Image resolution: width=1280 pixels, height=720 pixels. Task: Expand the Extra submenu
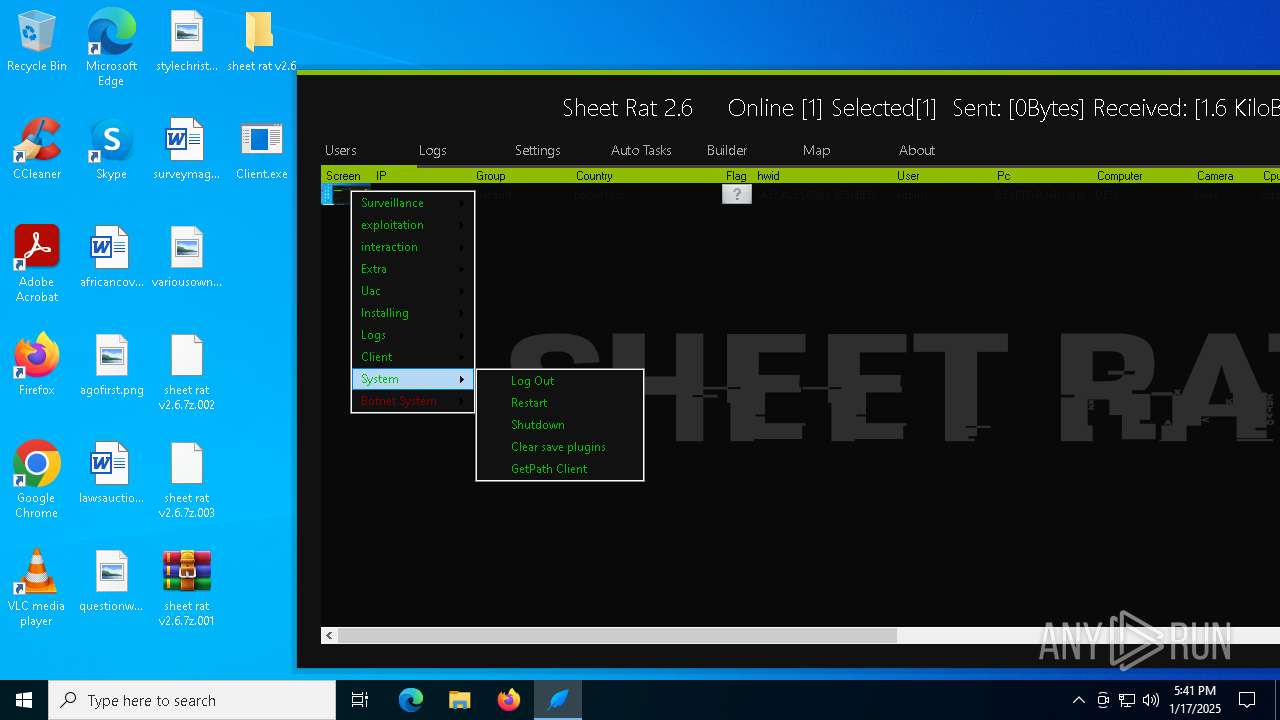pyautogui.click(x=413, y=269)
